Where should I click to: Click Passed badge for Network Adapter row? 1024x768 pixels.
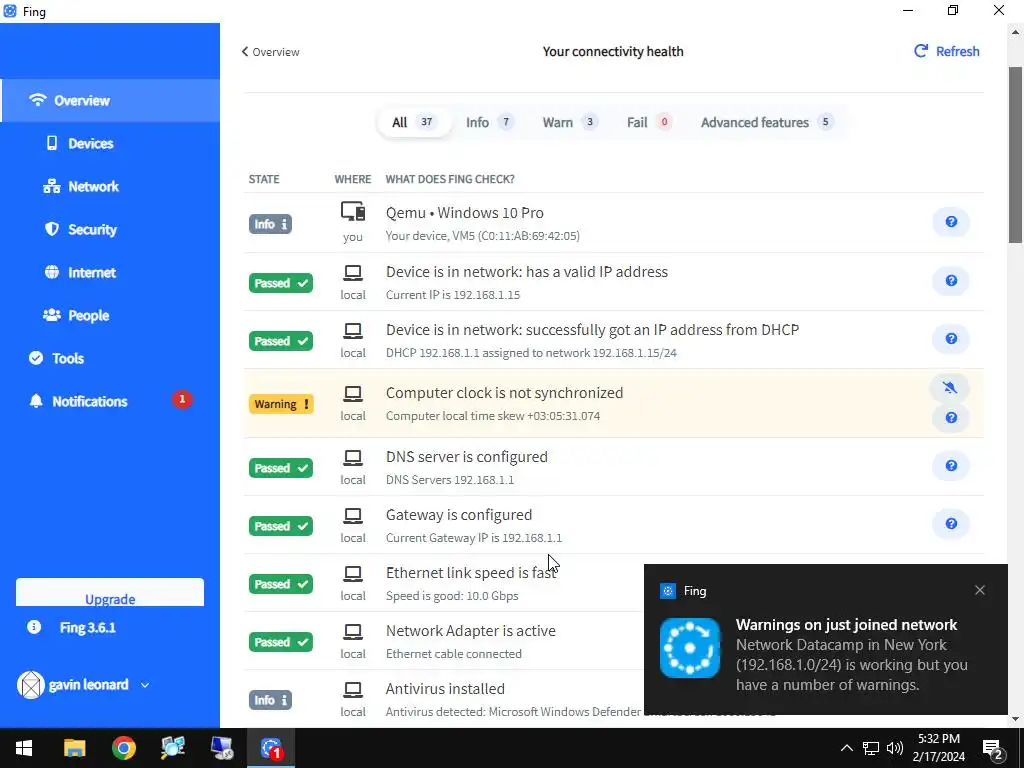tap(281, 643)
